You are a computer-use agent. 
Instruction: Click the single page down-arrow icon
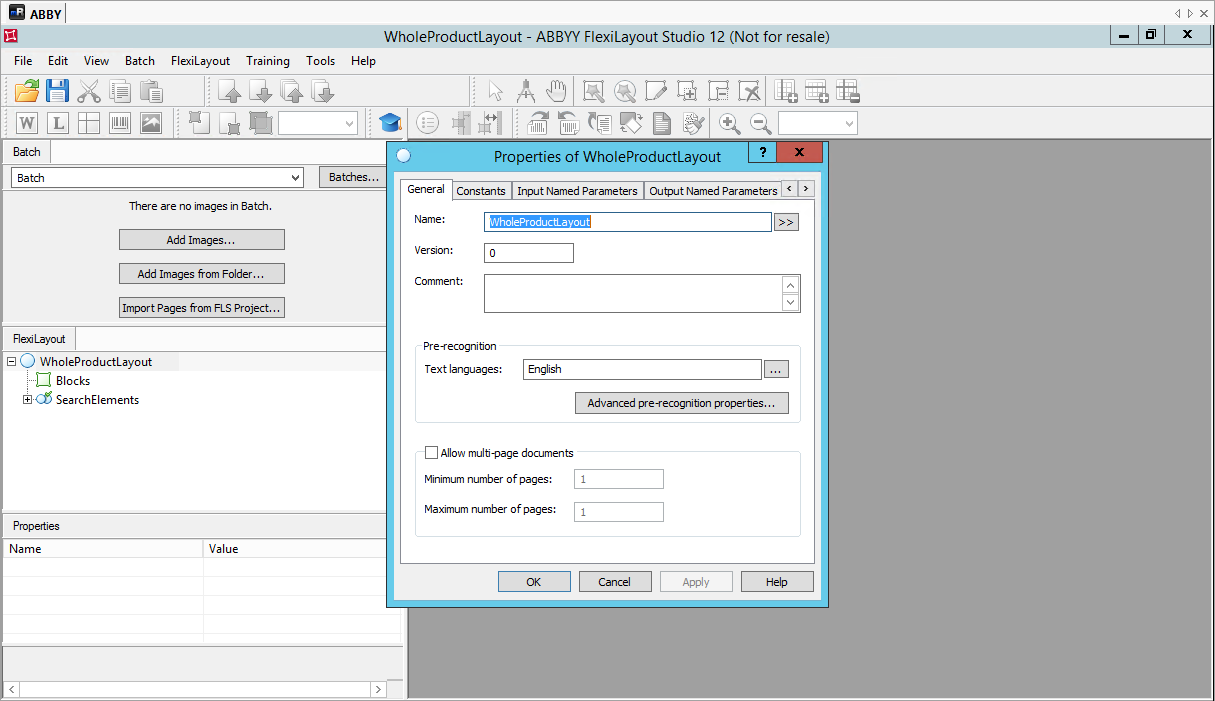[261, 92]
